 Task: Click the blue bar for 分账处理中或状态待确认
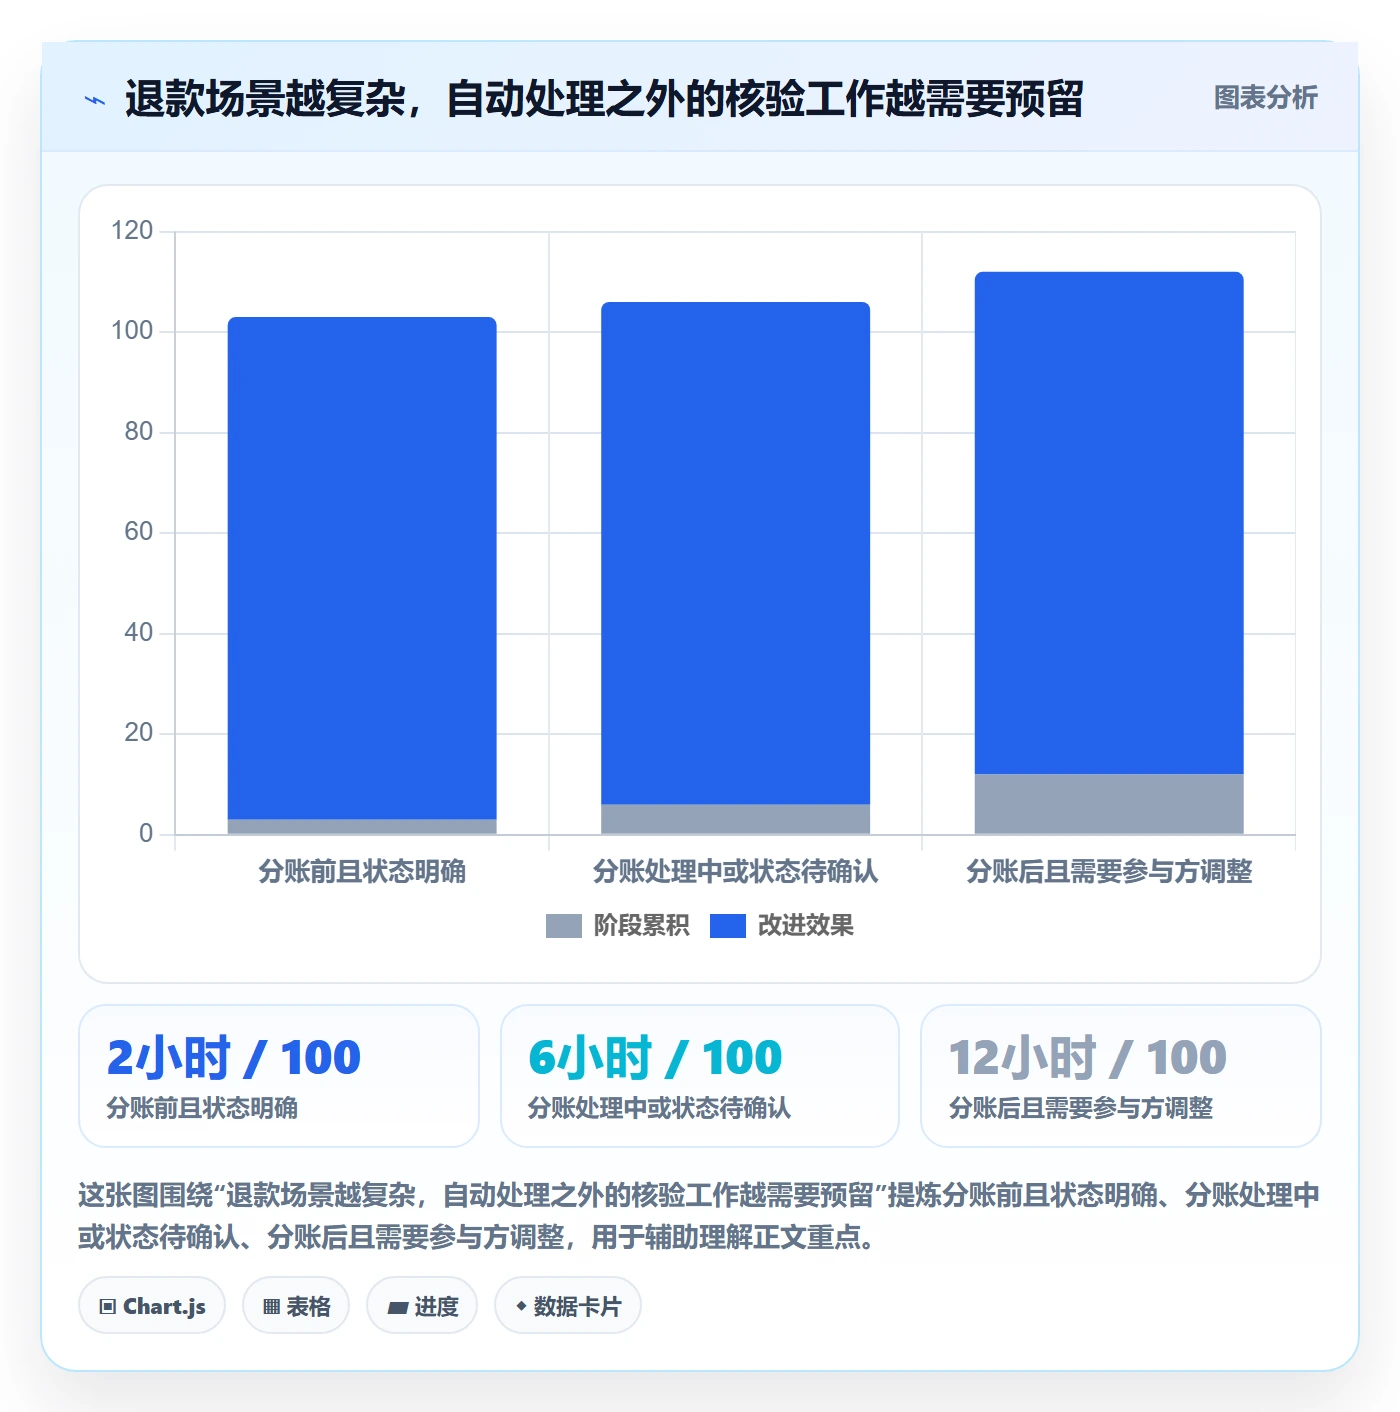(735, 553)
